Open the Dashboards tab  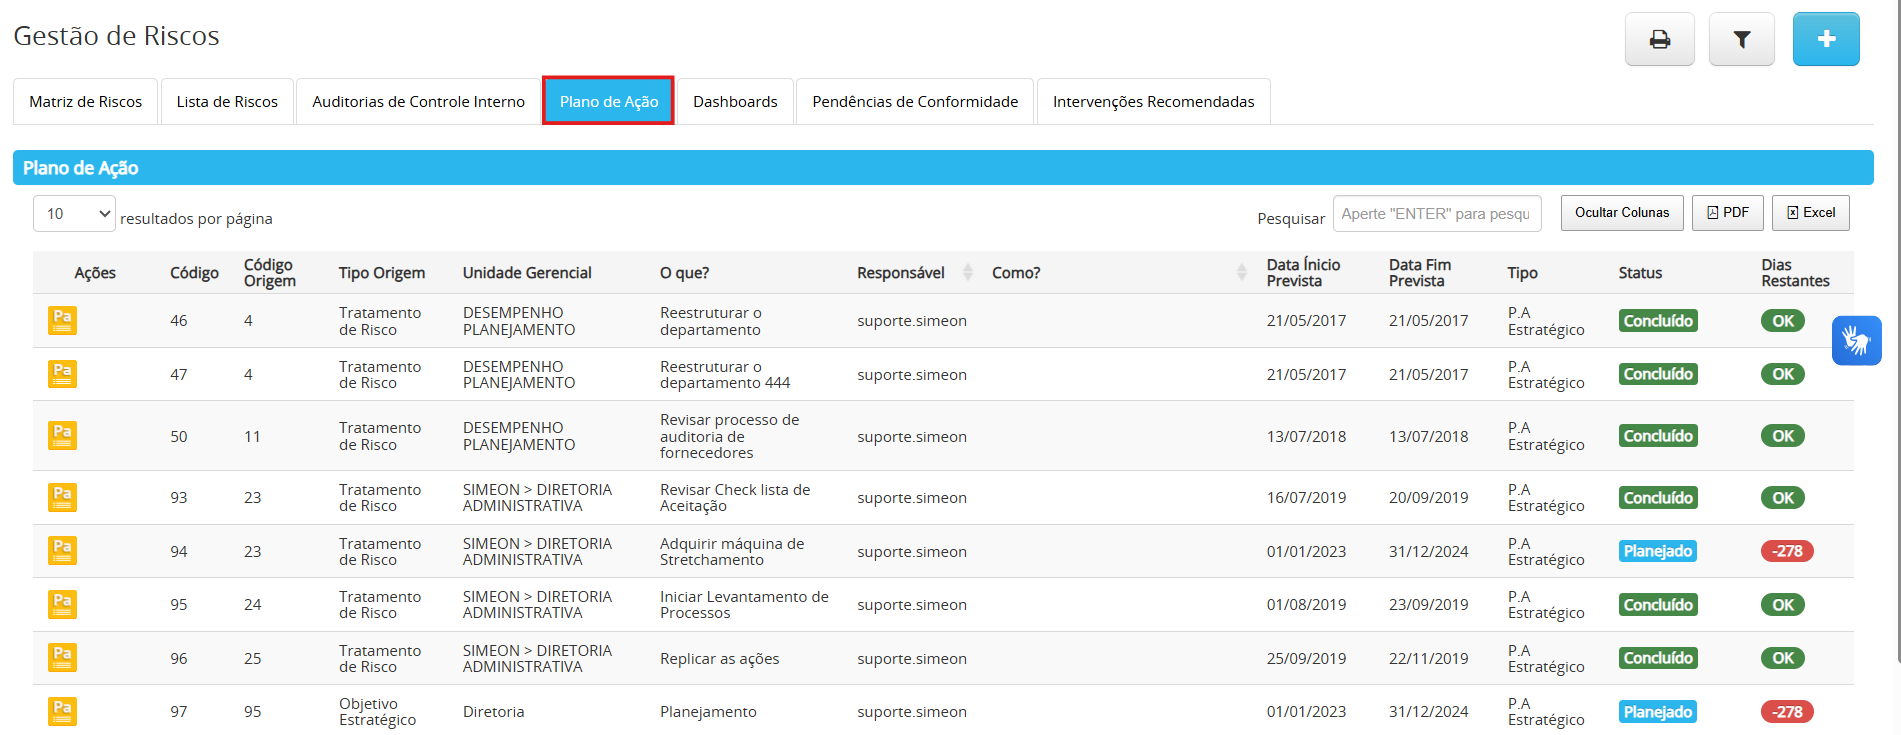(x=735, y=102)
